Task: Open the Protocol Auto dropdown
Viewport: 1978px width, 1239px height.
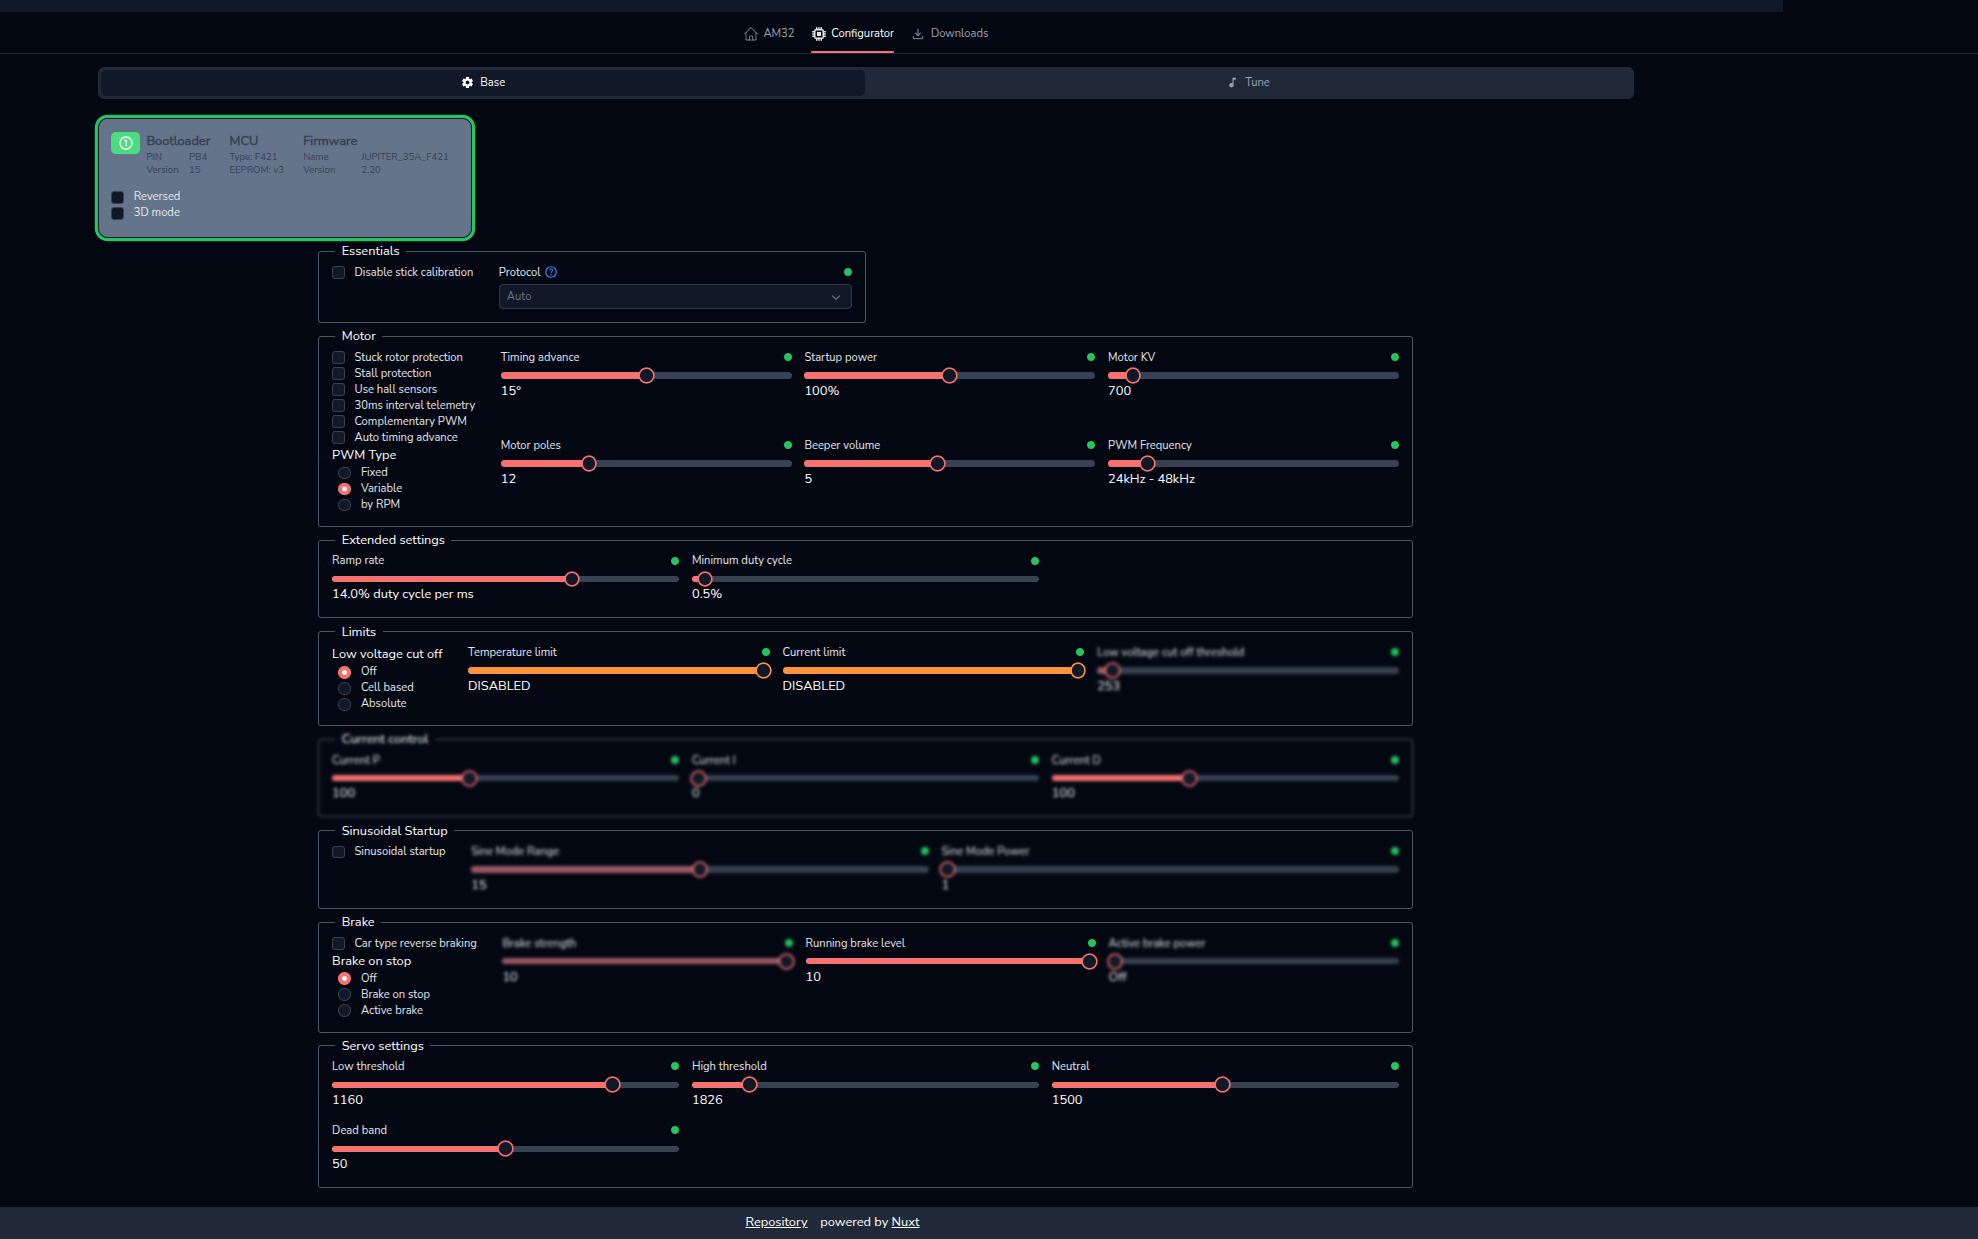Action: point(675,297)
